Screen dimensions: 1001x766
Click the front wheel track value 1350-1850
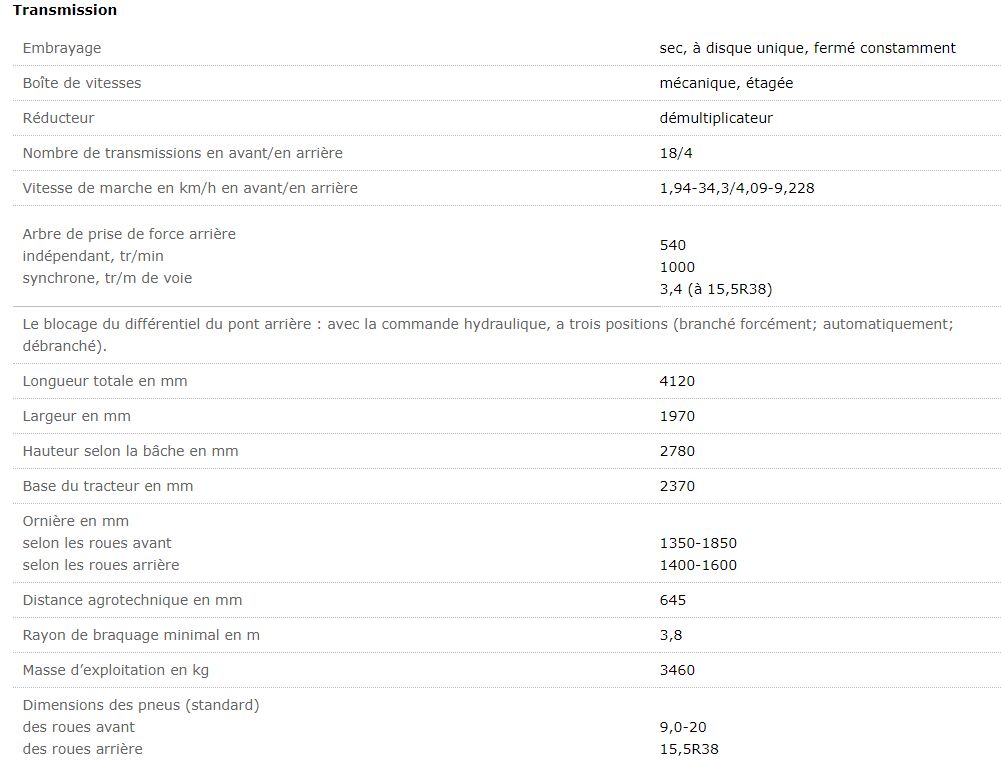coord(698,543)
